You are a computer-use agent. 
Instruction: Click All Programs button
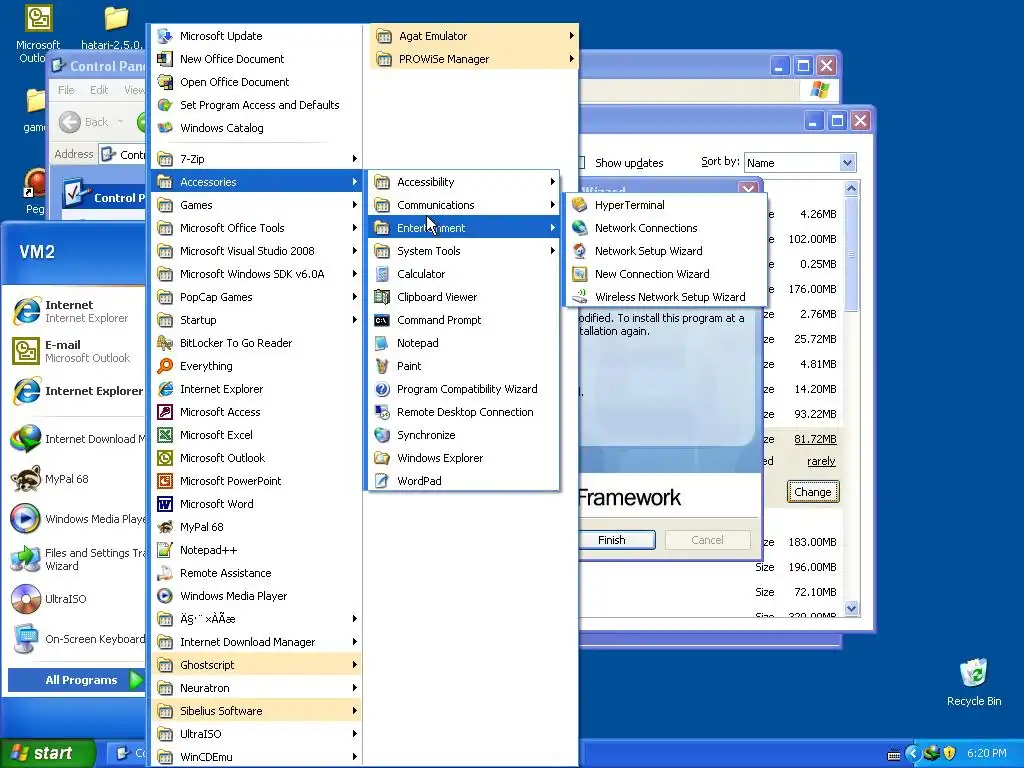click(x=76, y=680)
